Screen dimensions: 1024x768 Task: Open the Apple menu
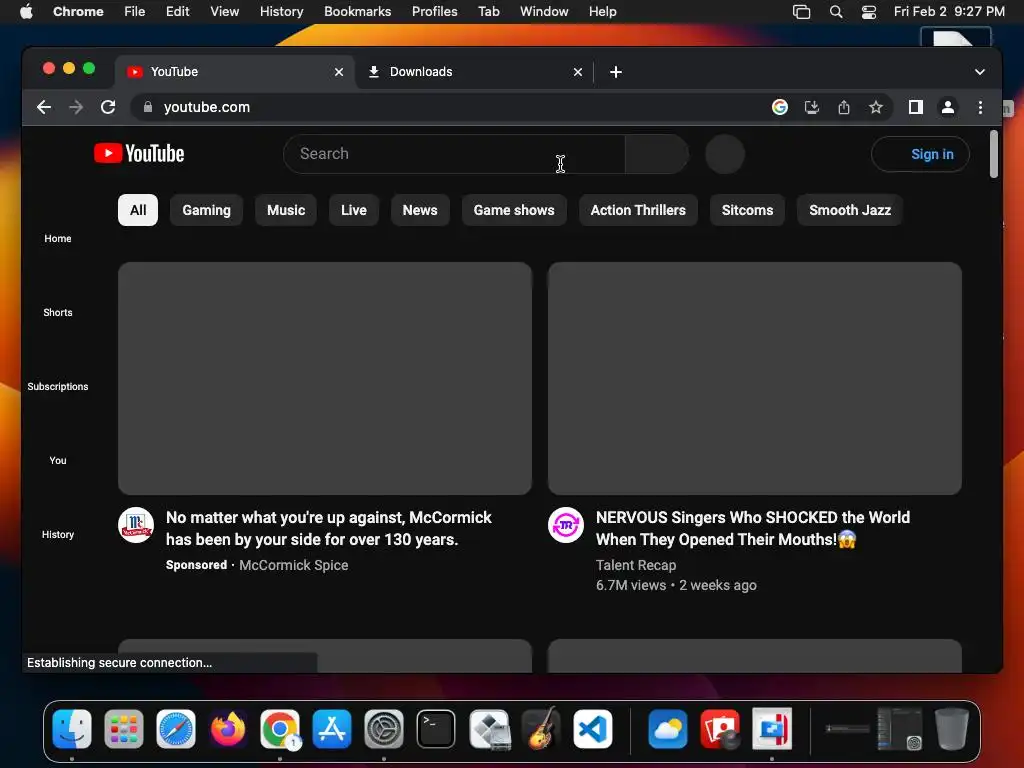26,12
